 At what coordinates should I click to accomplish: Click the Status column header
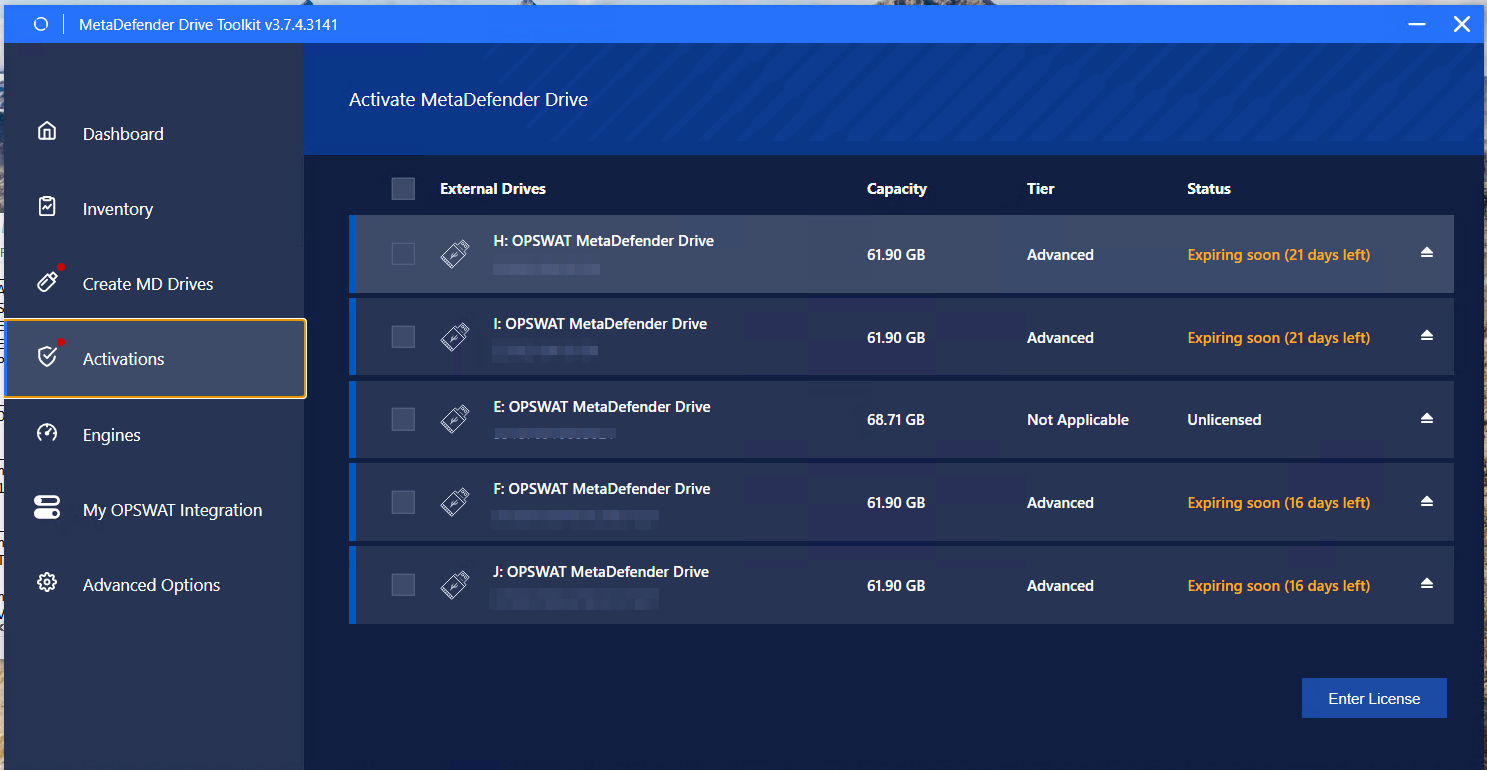(x=1209, y=189)
